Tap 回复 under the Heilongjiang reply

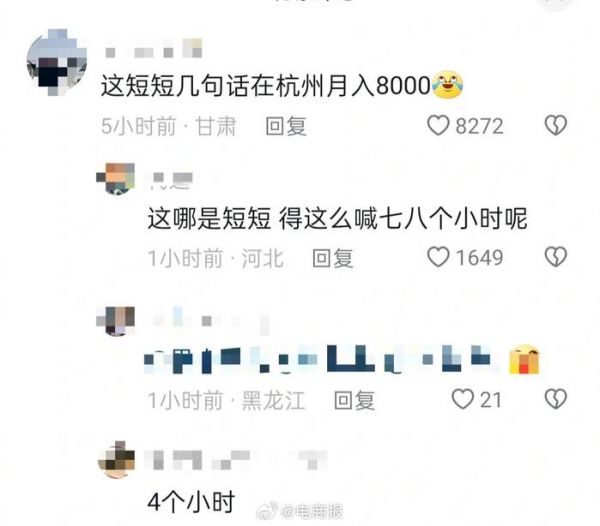[x=354, y=401]
